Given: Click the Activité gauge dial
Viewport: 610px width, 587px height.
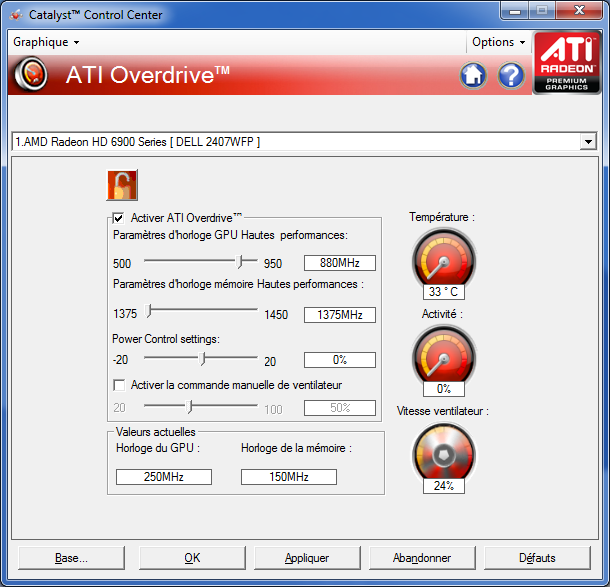Looking at the screenshot, I should (x=442, y=354).
